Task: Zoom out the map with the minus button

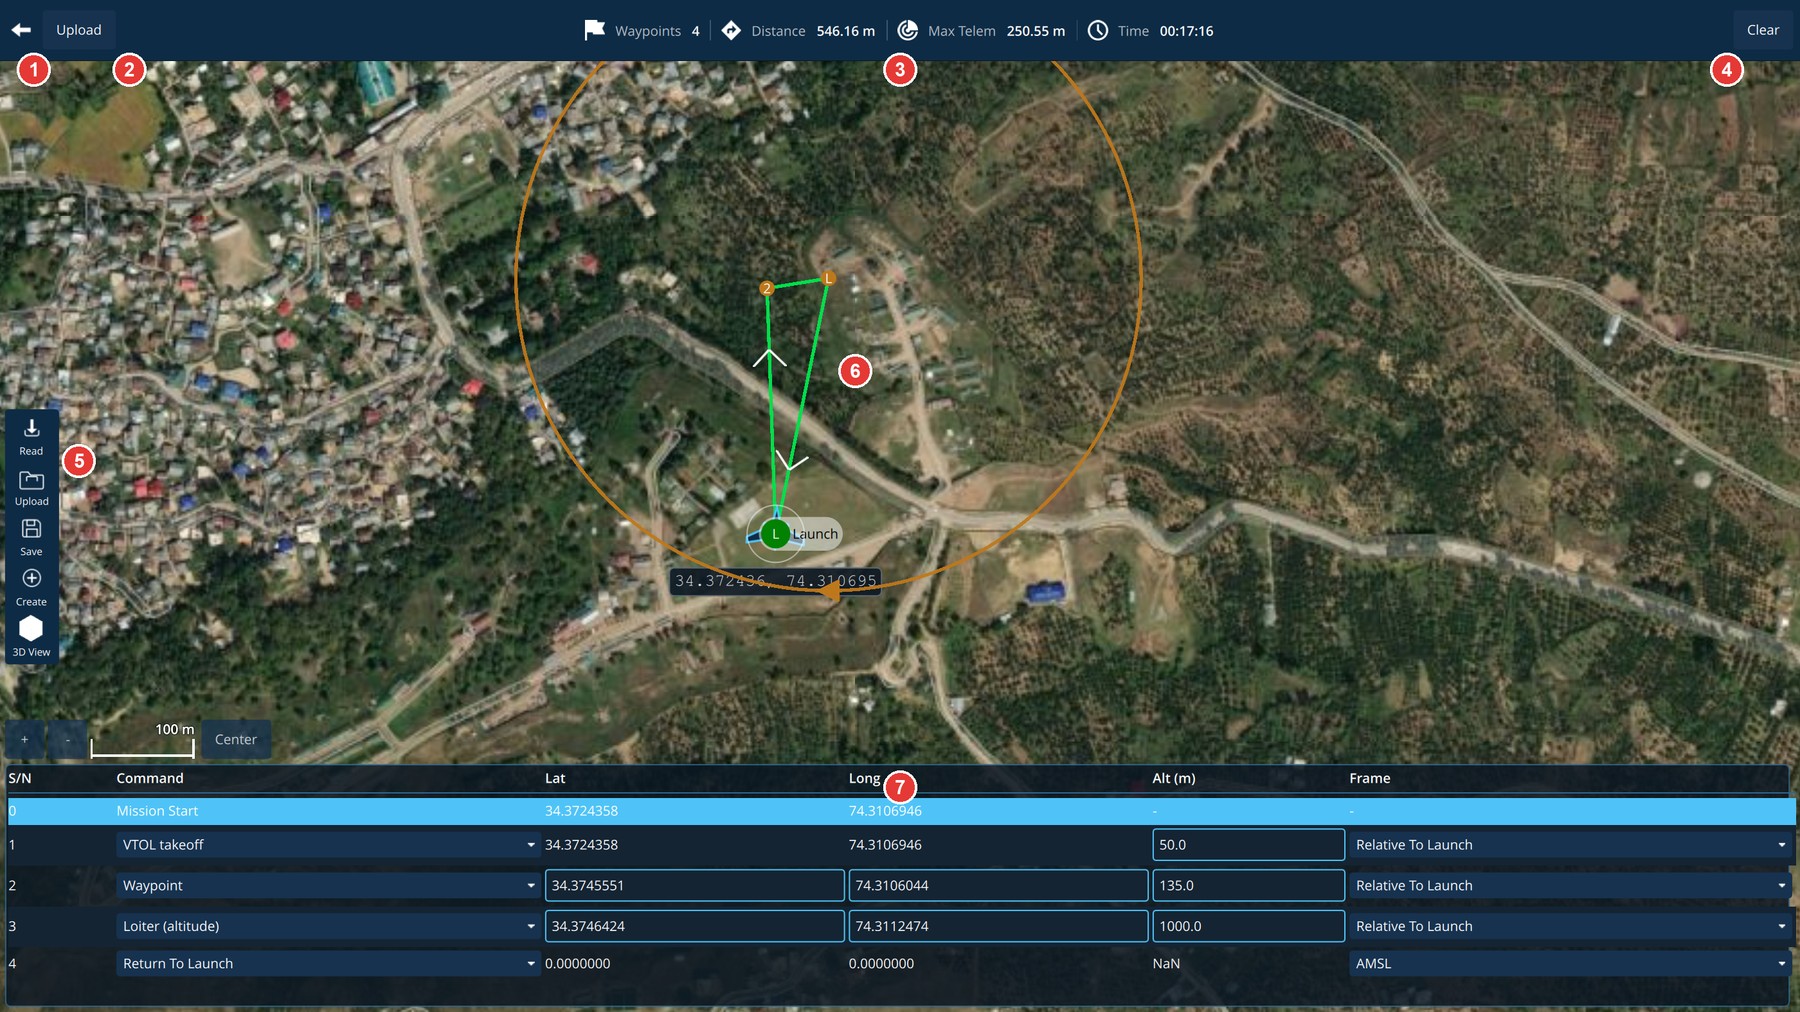Action: pos(67,739)
